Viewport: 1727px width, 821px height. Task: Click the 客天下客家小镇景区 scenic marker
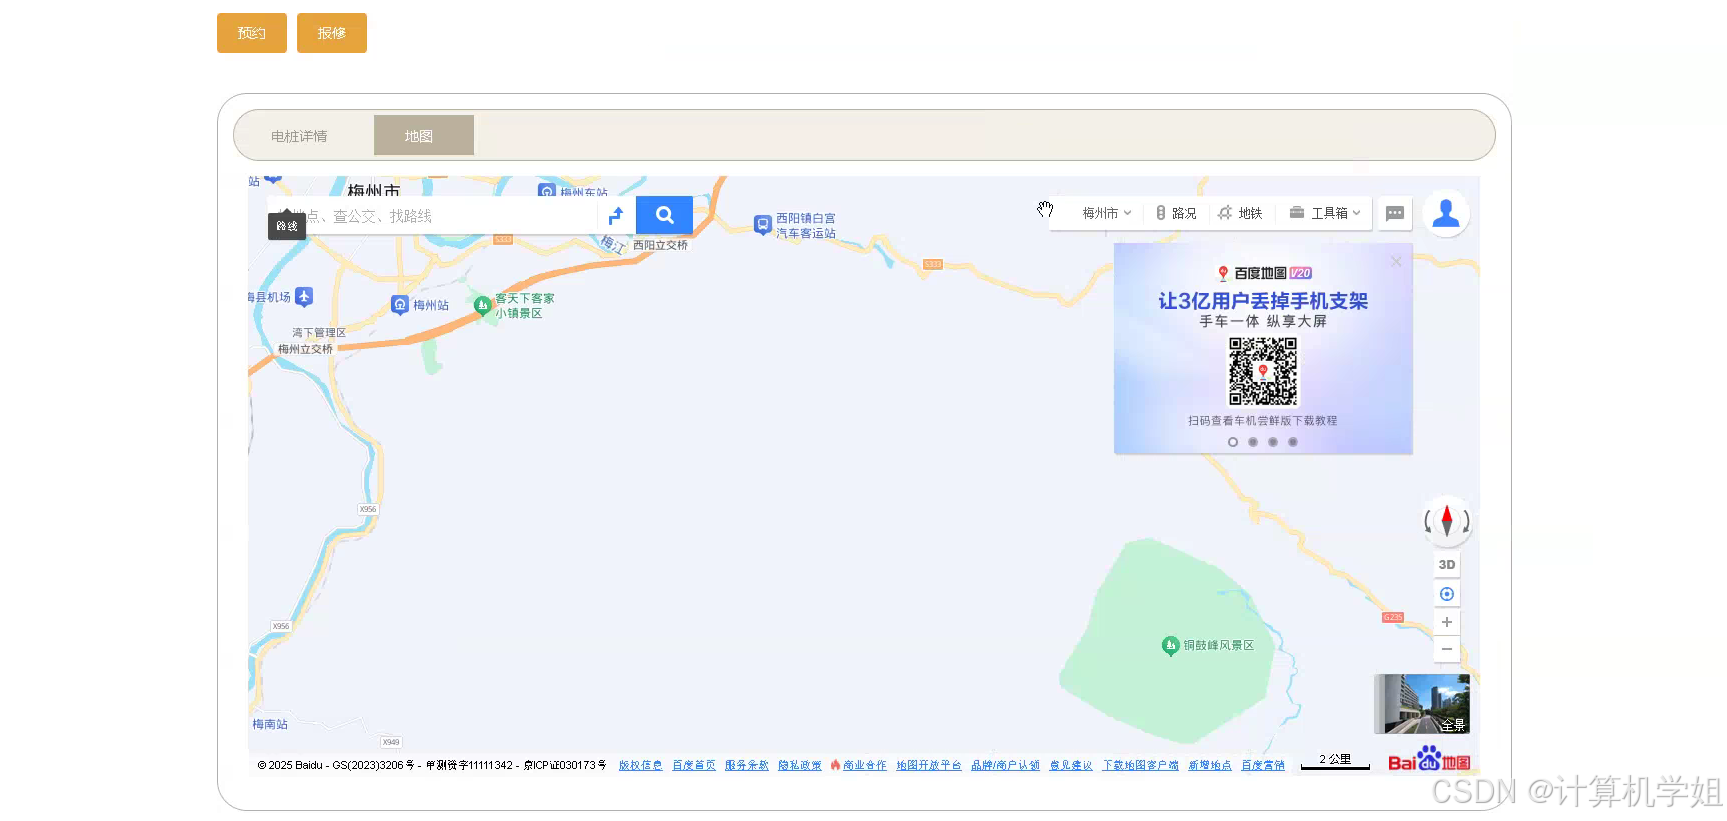(483, 305)
